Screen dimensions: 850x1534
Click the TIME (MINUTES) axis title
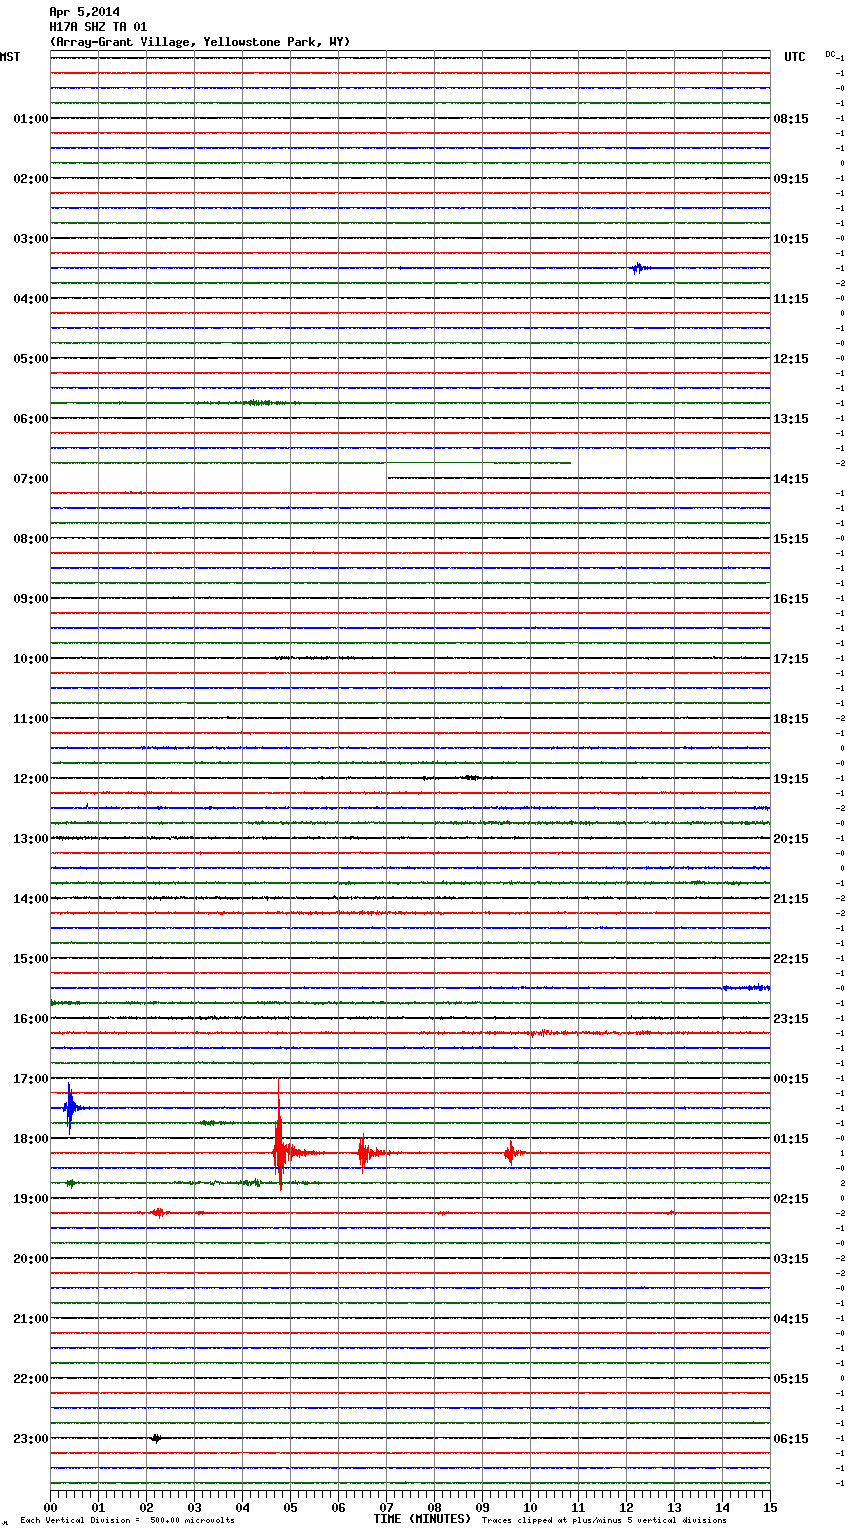pyautogui.click(x=422, y=1519)
